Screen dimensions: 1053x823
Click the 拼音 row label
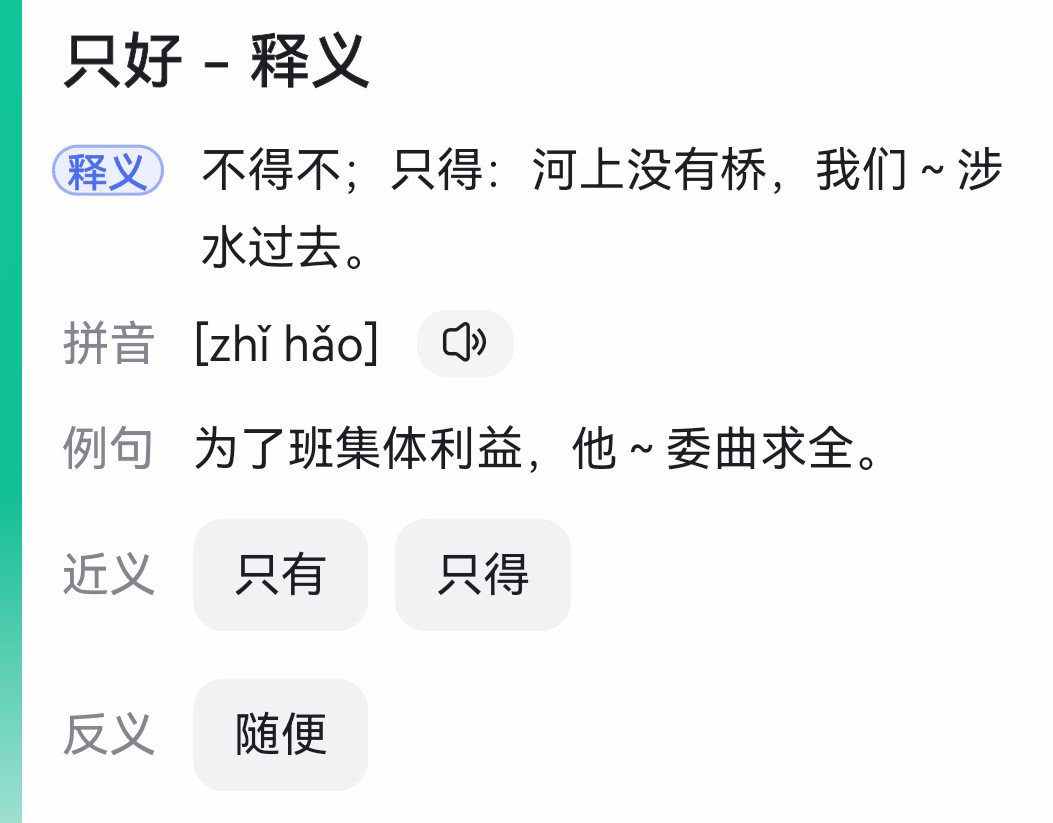(x=108, y=345)
